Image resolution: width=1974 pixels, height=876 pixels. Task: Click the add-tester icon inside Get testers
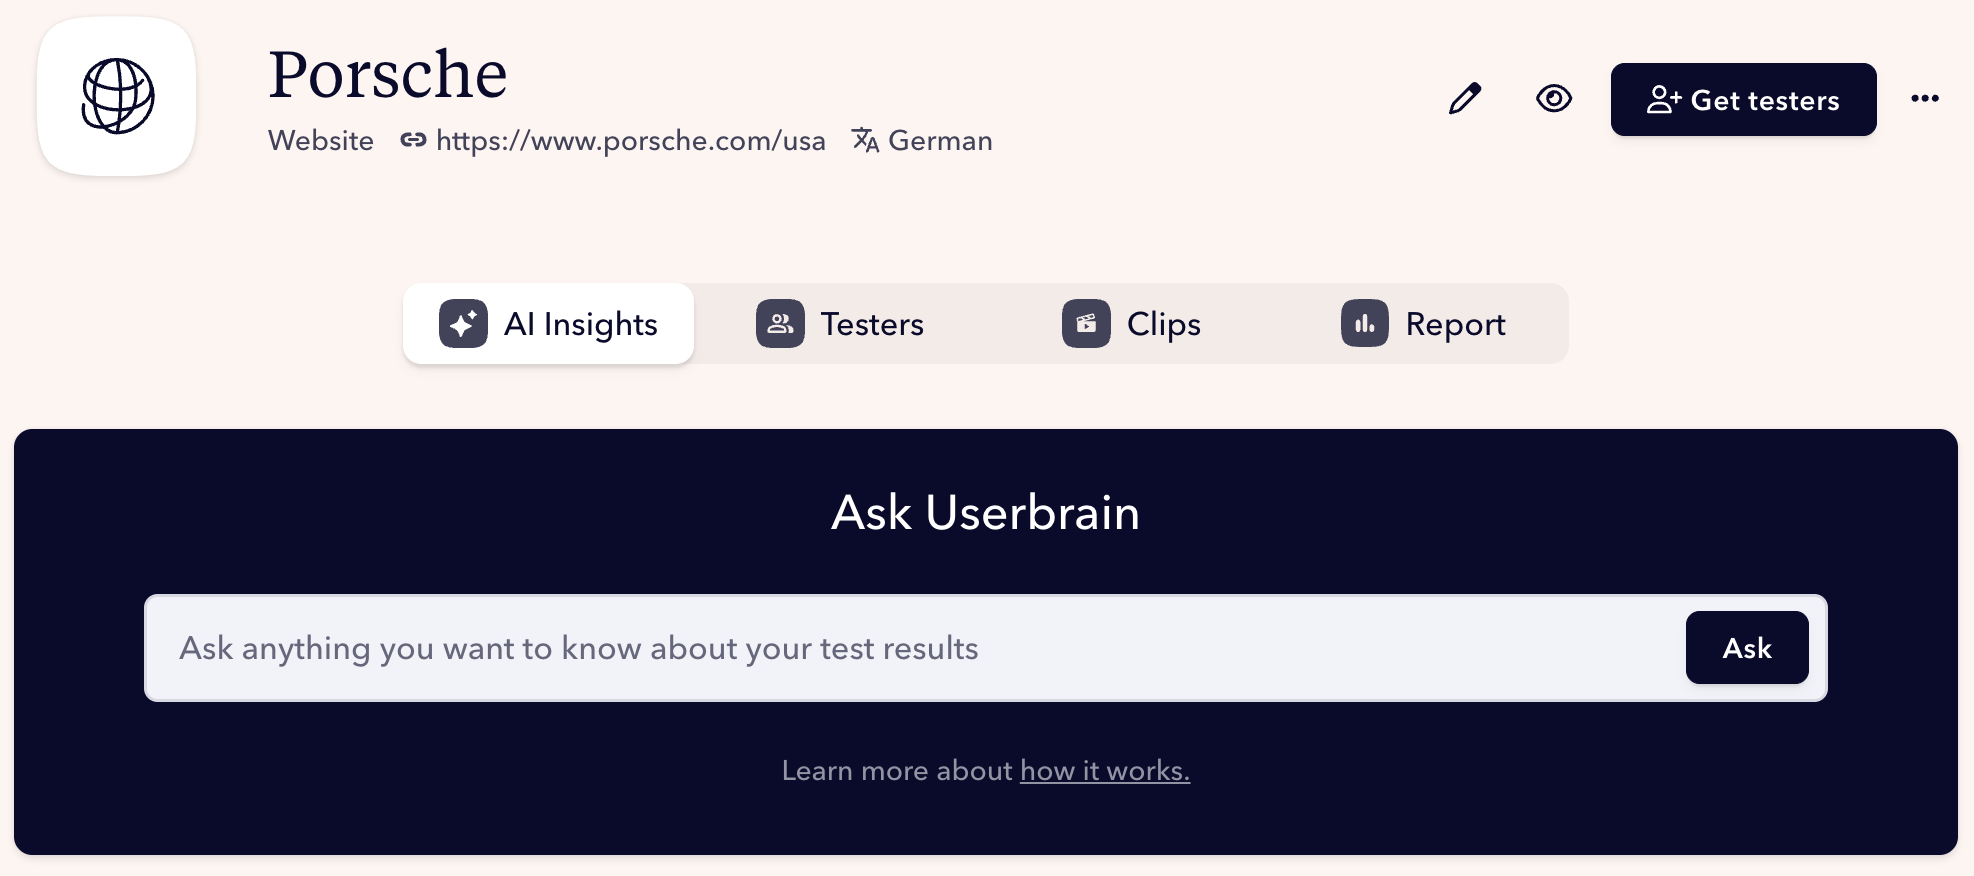point(1663,99)
